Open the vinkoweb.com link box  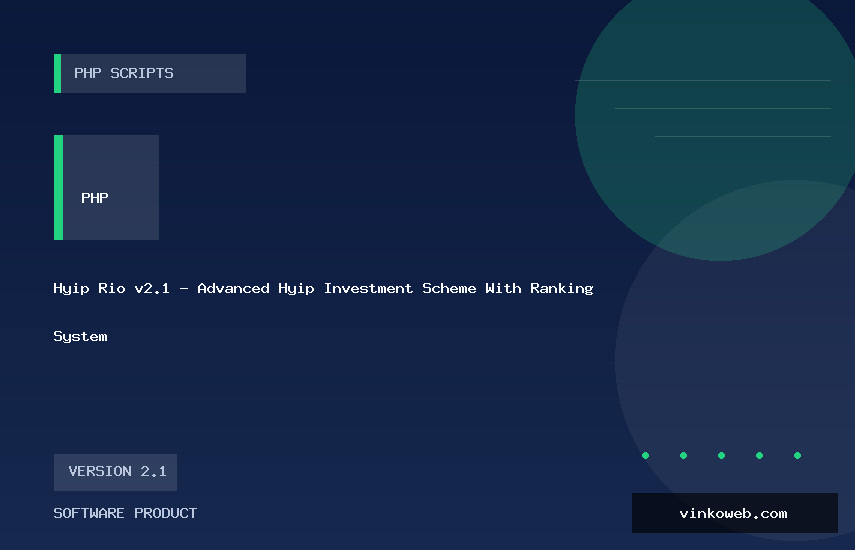pos(734,513)
